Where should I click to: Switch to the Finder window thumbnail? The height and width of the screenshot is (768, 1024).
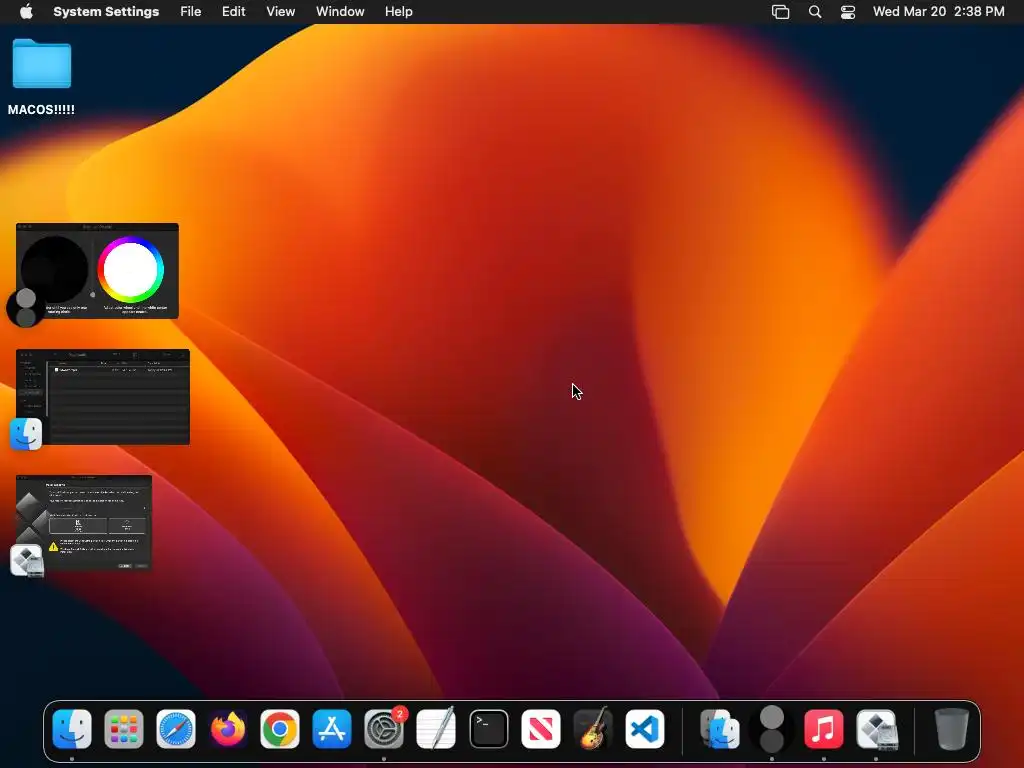[103, 397]
